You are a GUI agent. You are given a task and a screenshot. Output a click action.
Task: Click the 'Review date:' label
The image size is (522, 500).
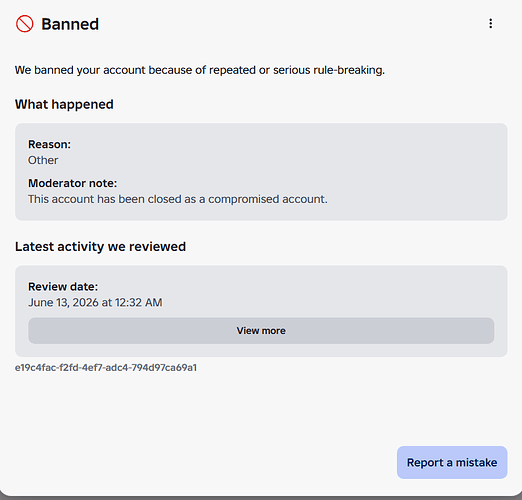pyautogui.click(x=63, y=287)
